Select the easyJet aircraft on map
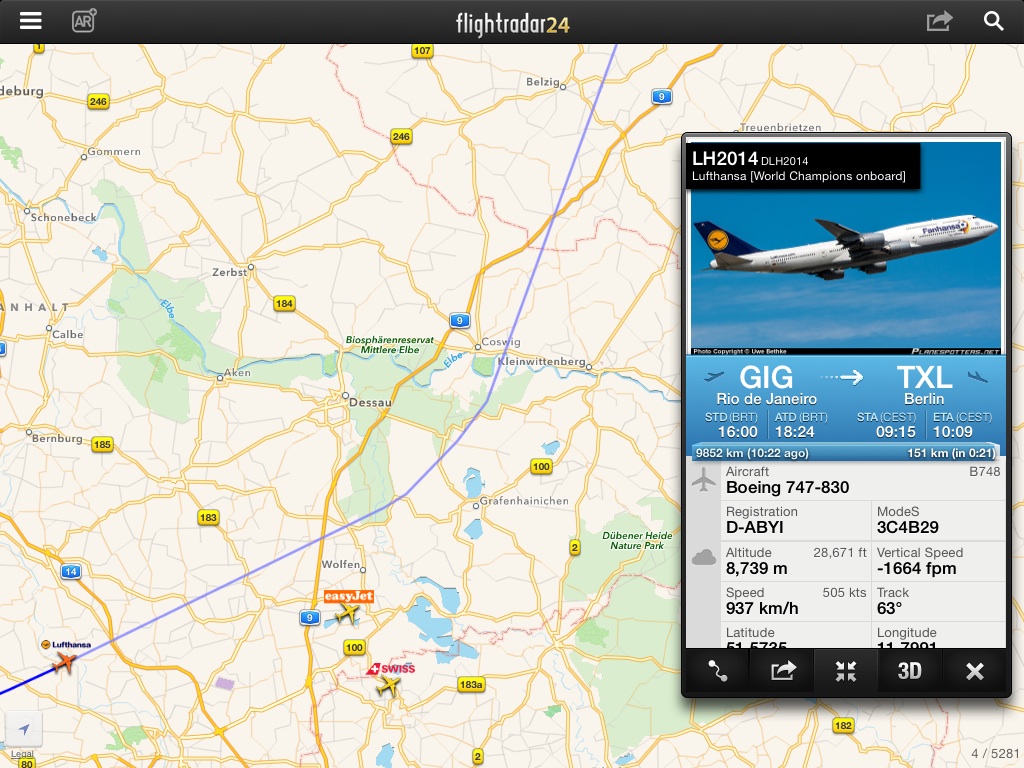The image size is (1024, 768). coord(347,613)
